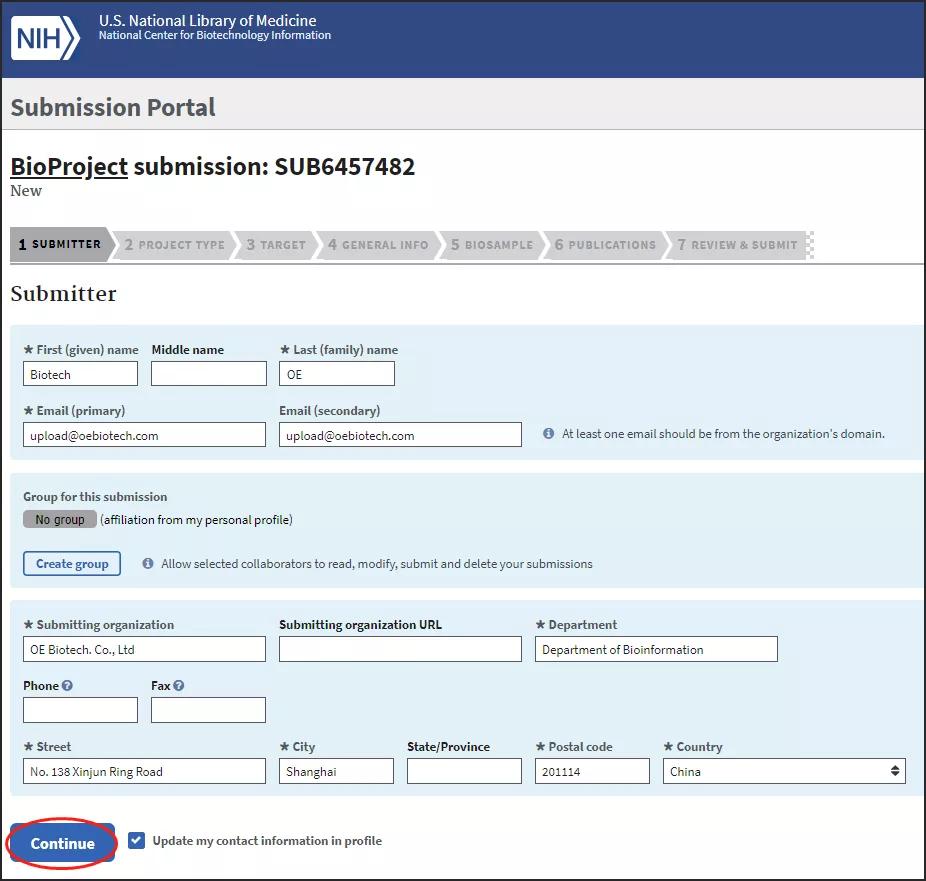Click the Fax input field
The height and width of the screenshot is (881, 926).
pos(208,710)
